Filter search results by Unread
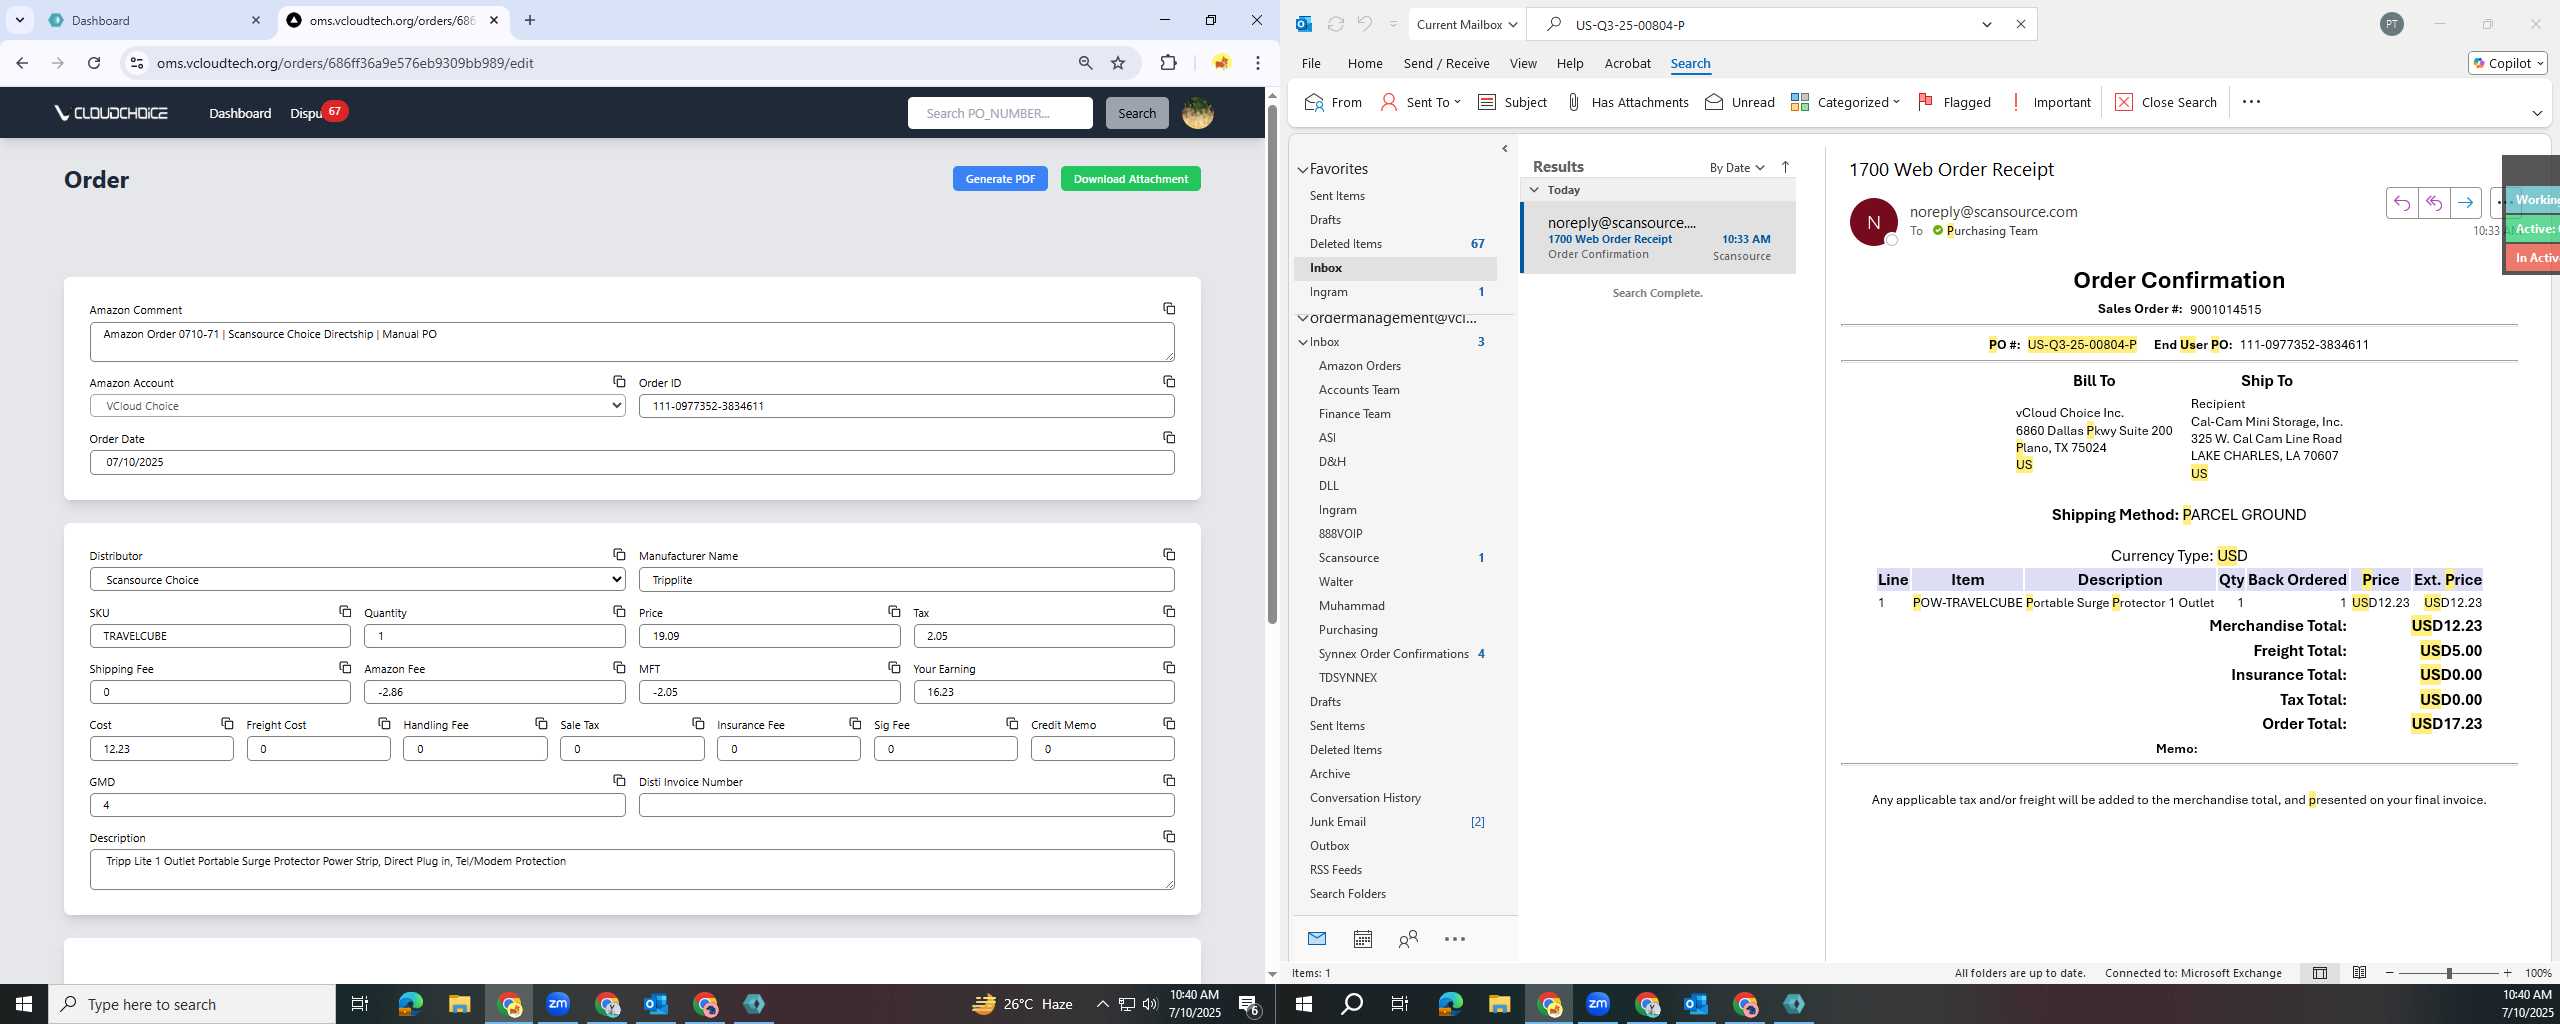 pyautogui.click(x=1740, y=102)
